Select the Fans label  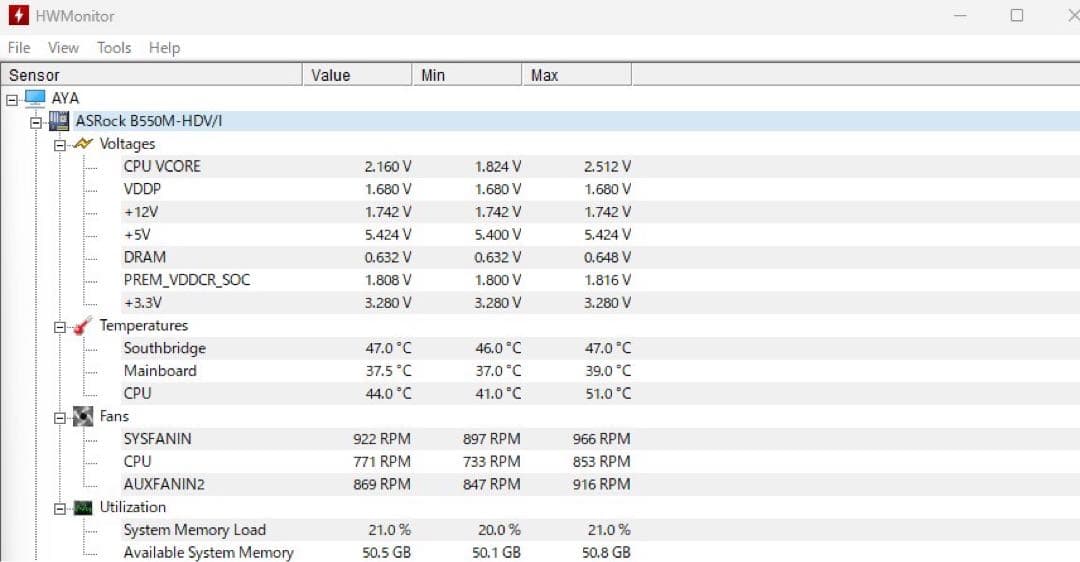point(114,417)
